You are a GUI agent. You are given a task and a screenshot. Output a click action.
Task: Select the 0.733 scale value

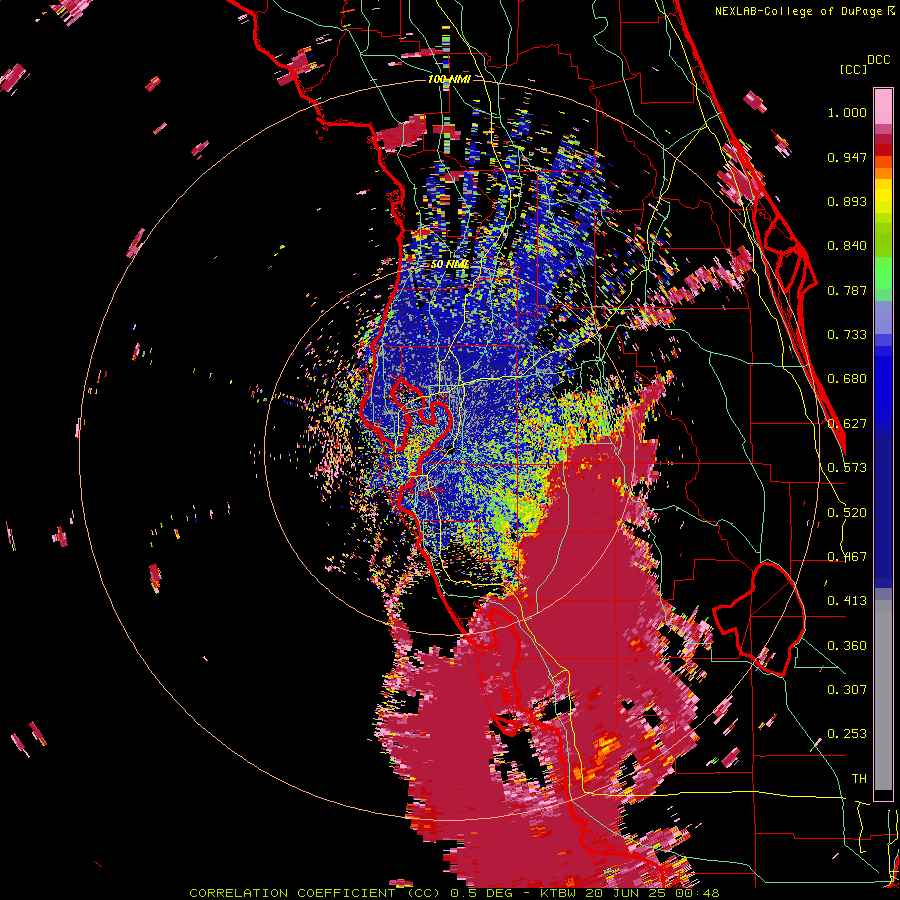pyautogui.click(x=847, y=335)
